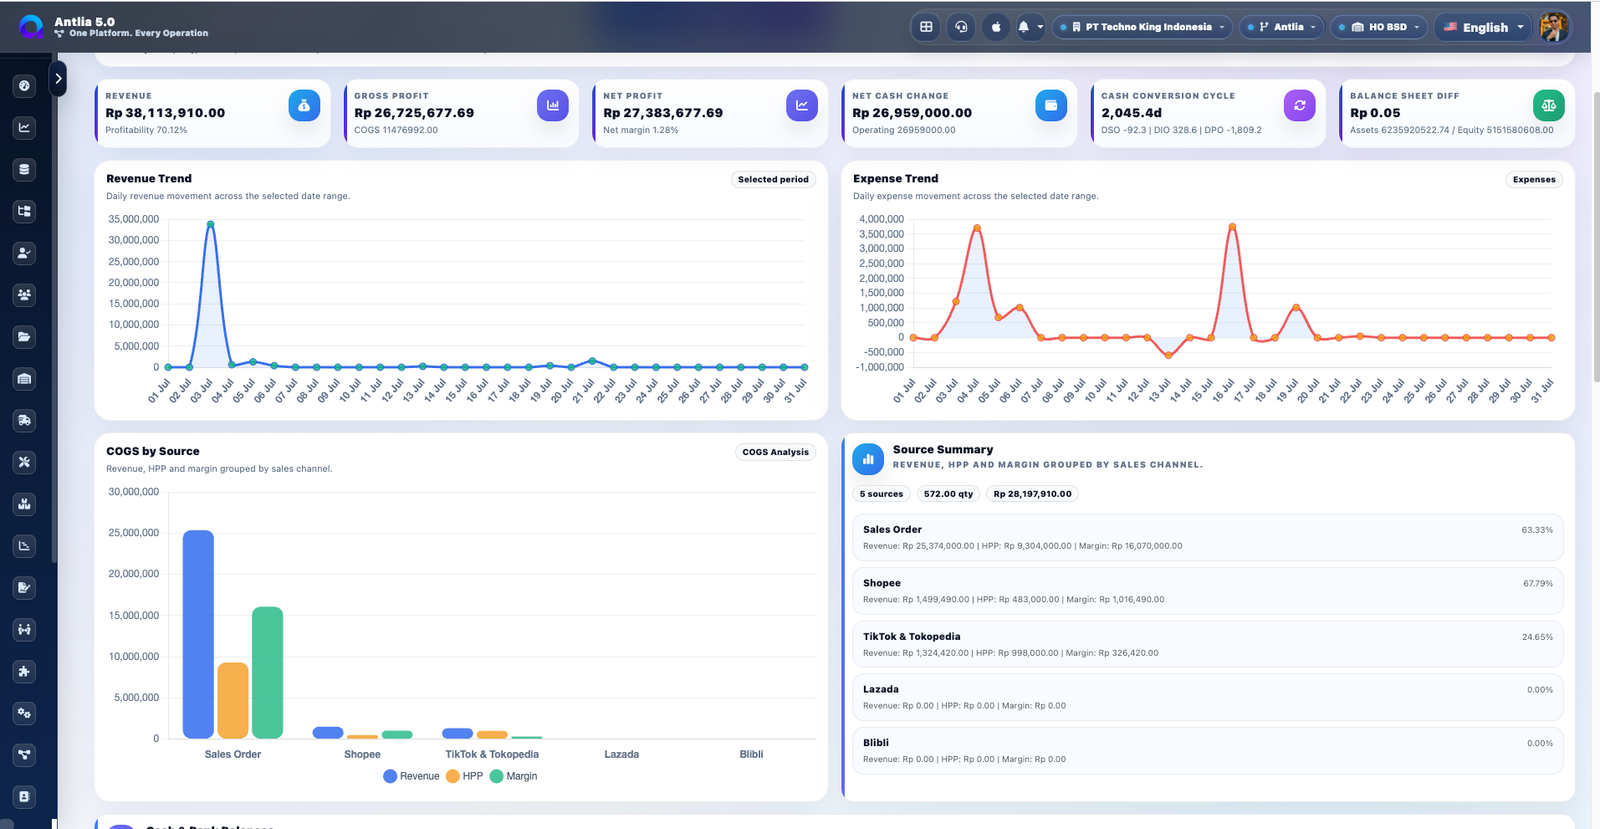The width and height of the screenshot is (1600, 829).
Task: Click the Net Cash Change wallet icon
Action: (x=1051, y=105)
